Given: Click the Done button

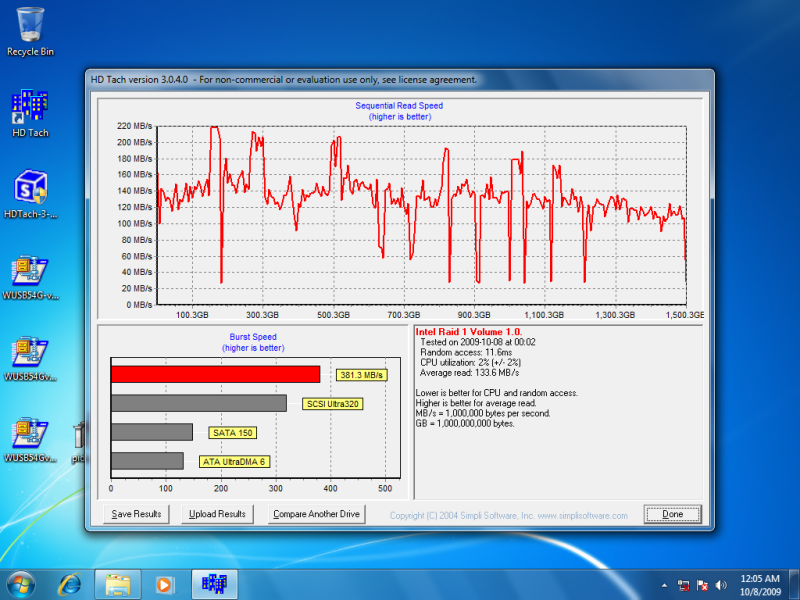Looking at the screenshot, I should pos(672,514).
